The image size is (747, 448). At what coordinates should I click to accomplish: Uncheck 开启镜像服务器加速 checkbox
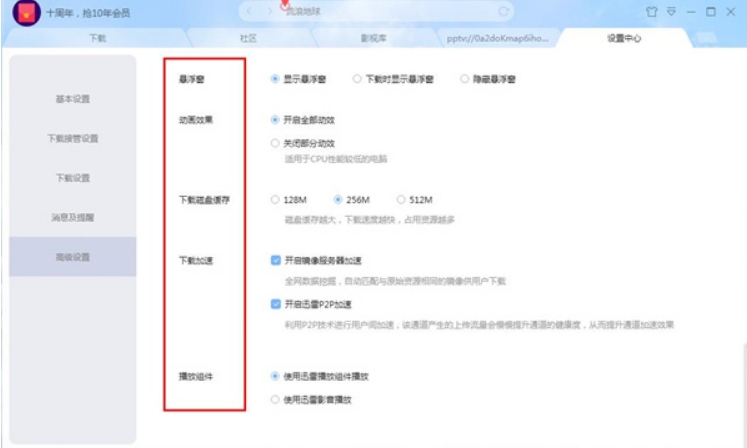pos(275,260)
